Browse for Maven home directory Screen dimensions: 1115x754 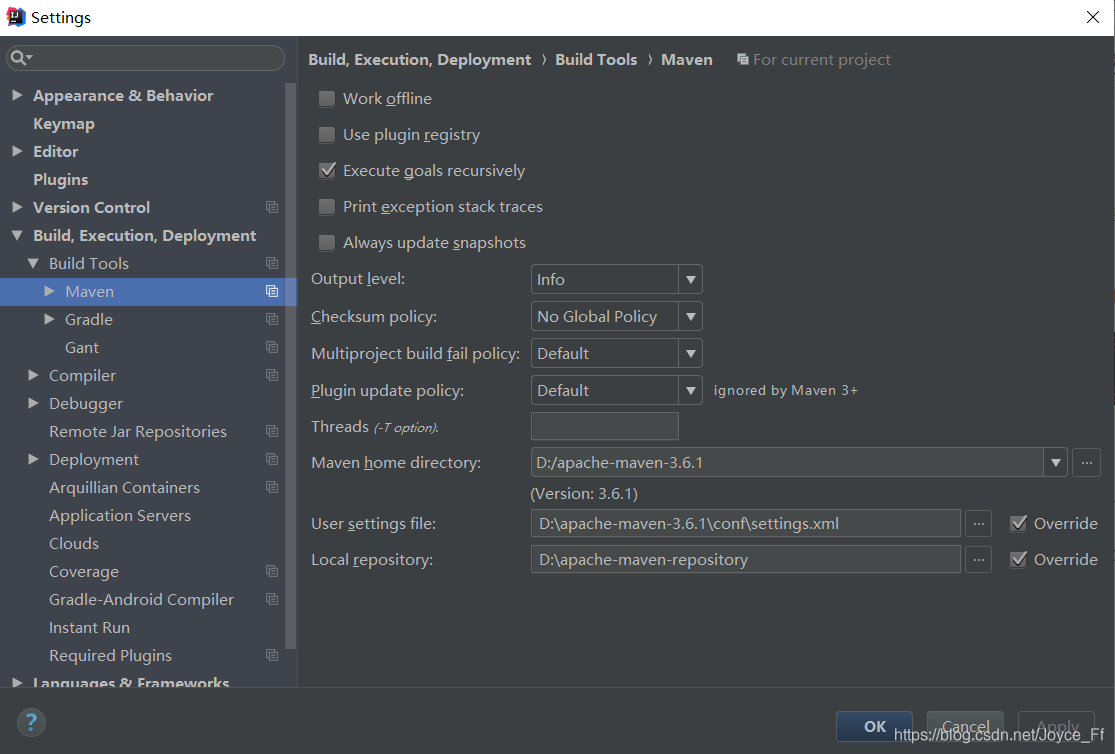(x=1086, y=462)
